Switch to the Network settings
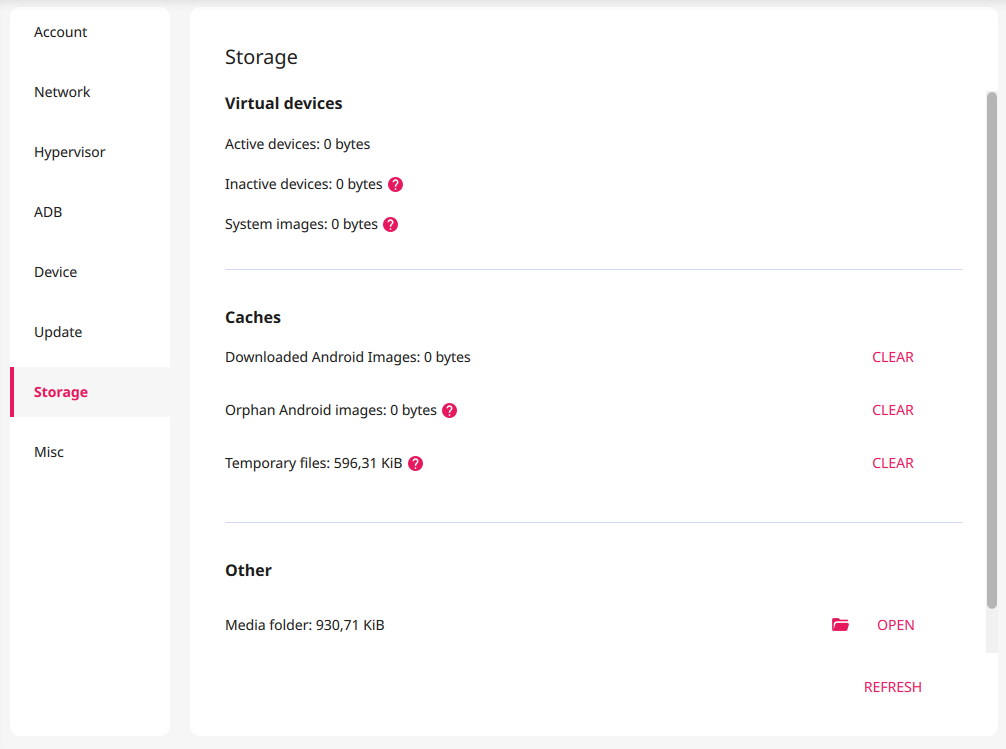 click(90, 92)
